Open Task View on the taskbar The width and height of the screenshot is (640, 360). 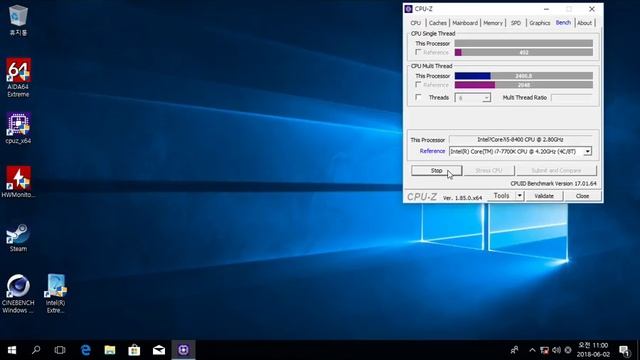(x=60, y=350)
